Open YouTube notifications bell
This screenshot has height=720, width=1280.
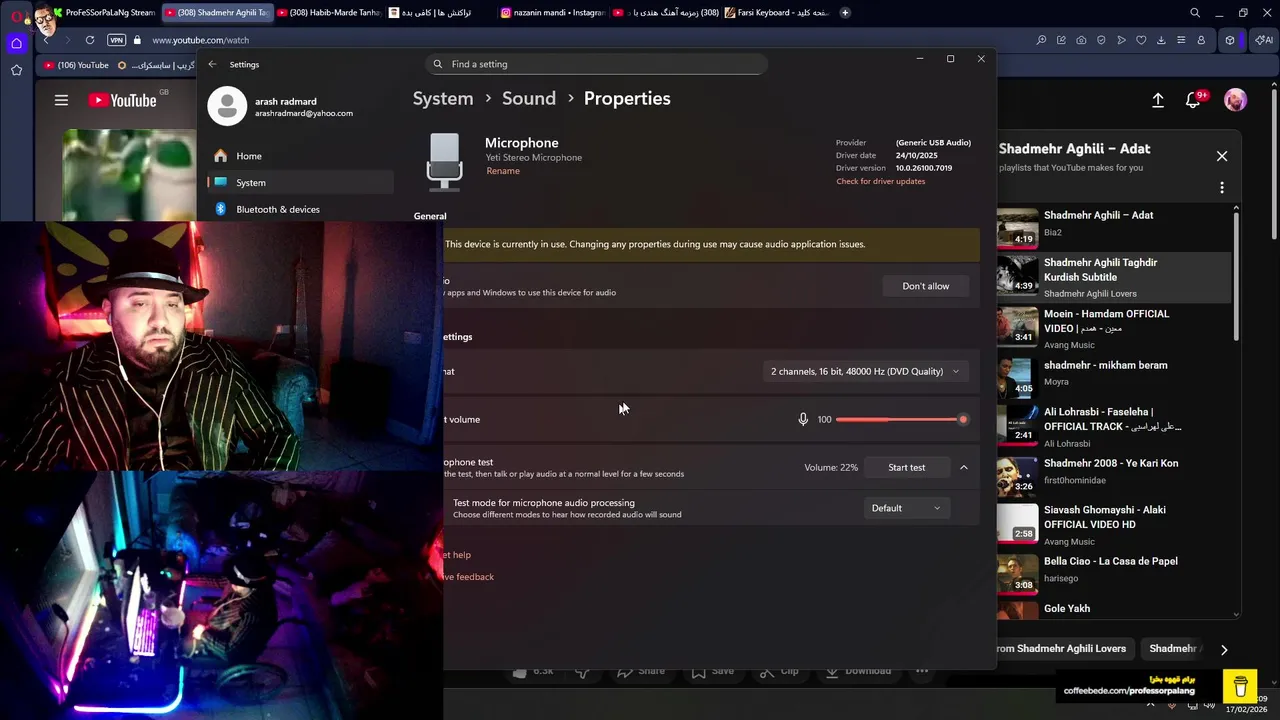coord(1193,100)
